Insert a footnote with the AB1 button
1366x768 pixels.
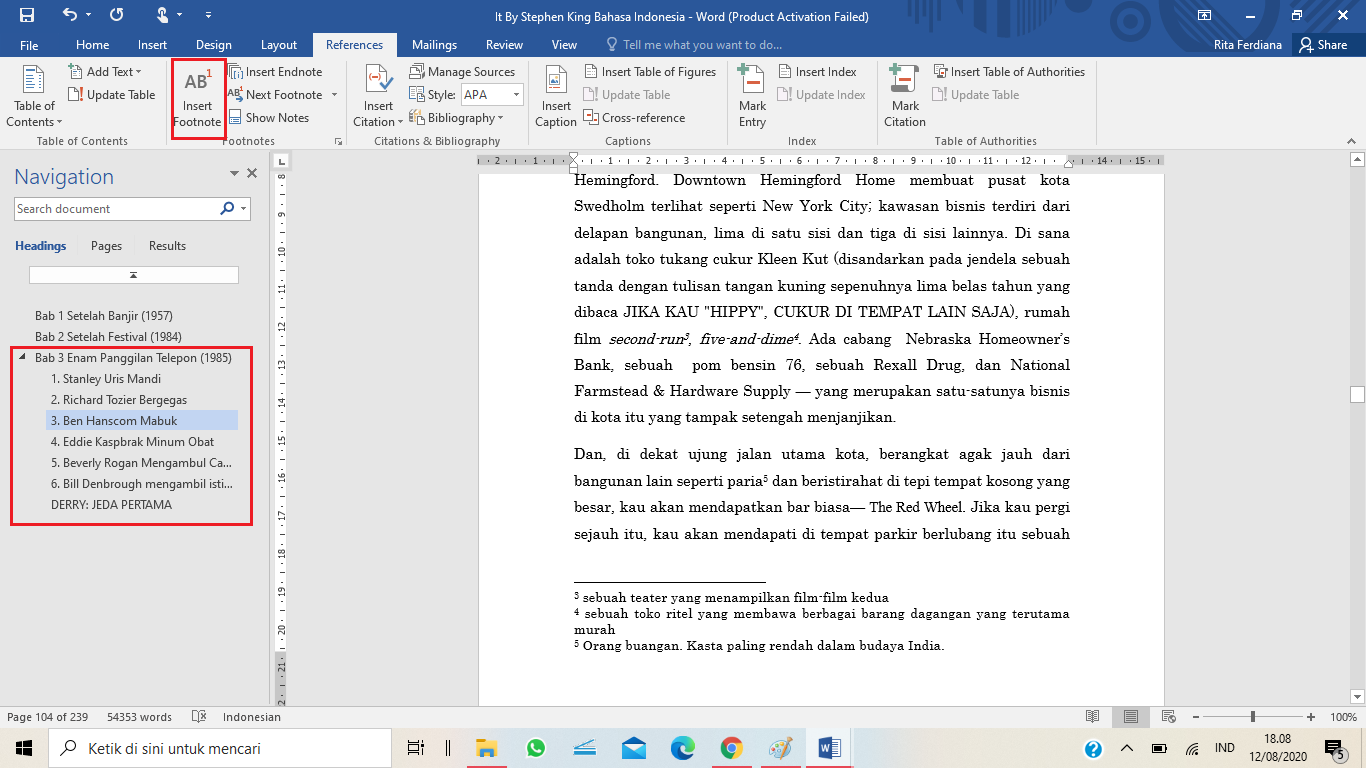tap(197, 98)
